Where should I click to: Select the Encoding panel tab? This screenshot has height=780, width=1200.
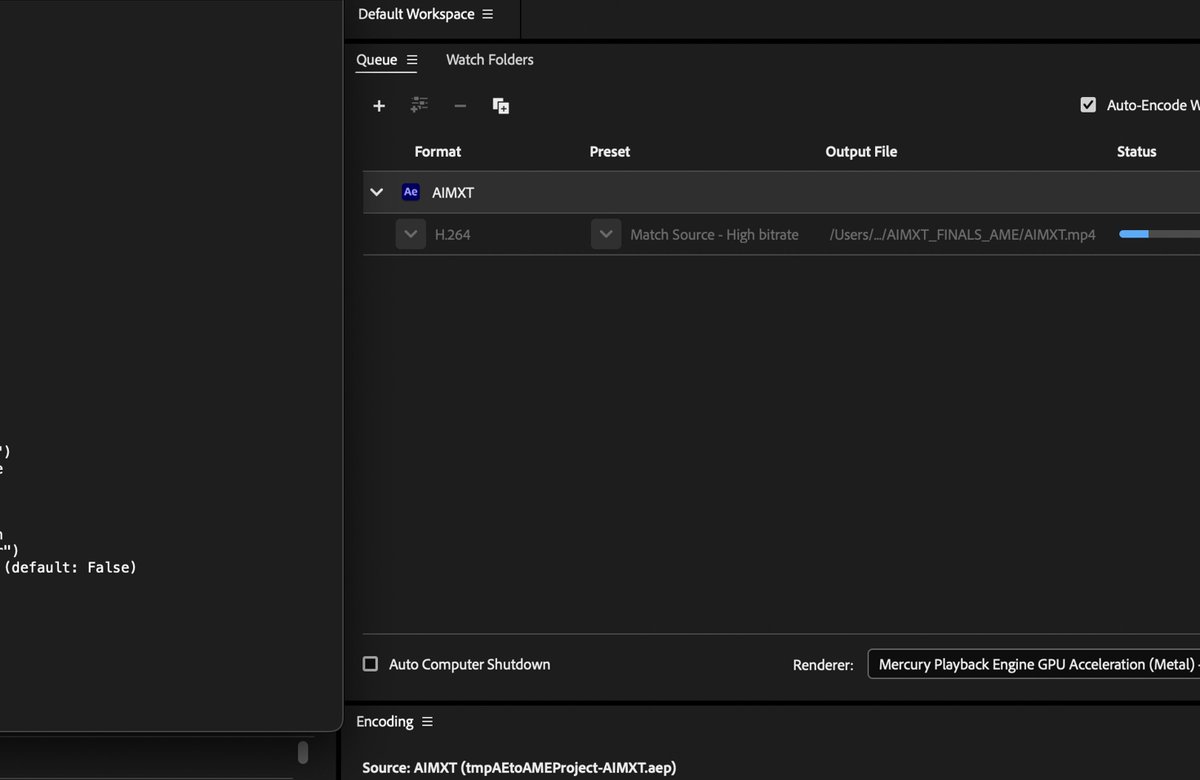coord(385,722)
